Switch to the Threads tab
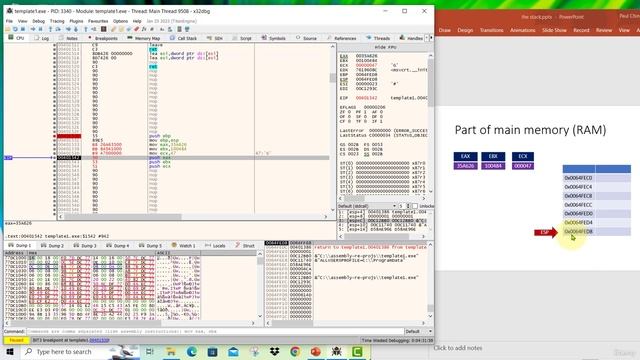This screenshot has width=640, height=360. click(x=378, y=38)
